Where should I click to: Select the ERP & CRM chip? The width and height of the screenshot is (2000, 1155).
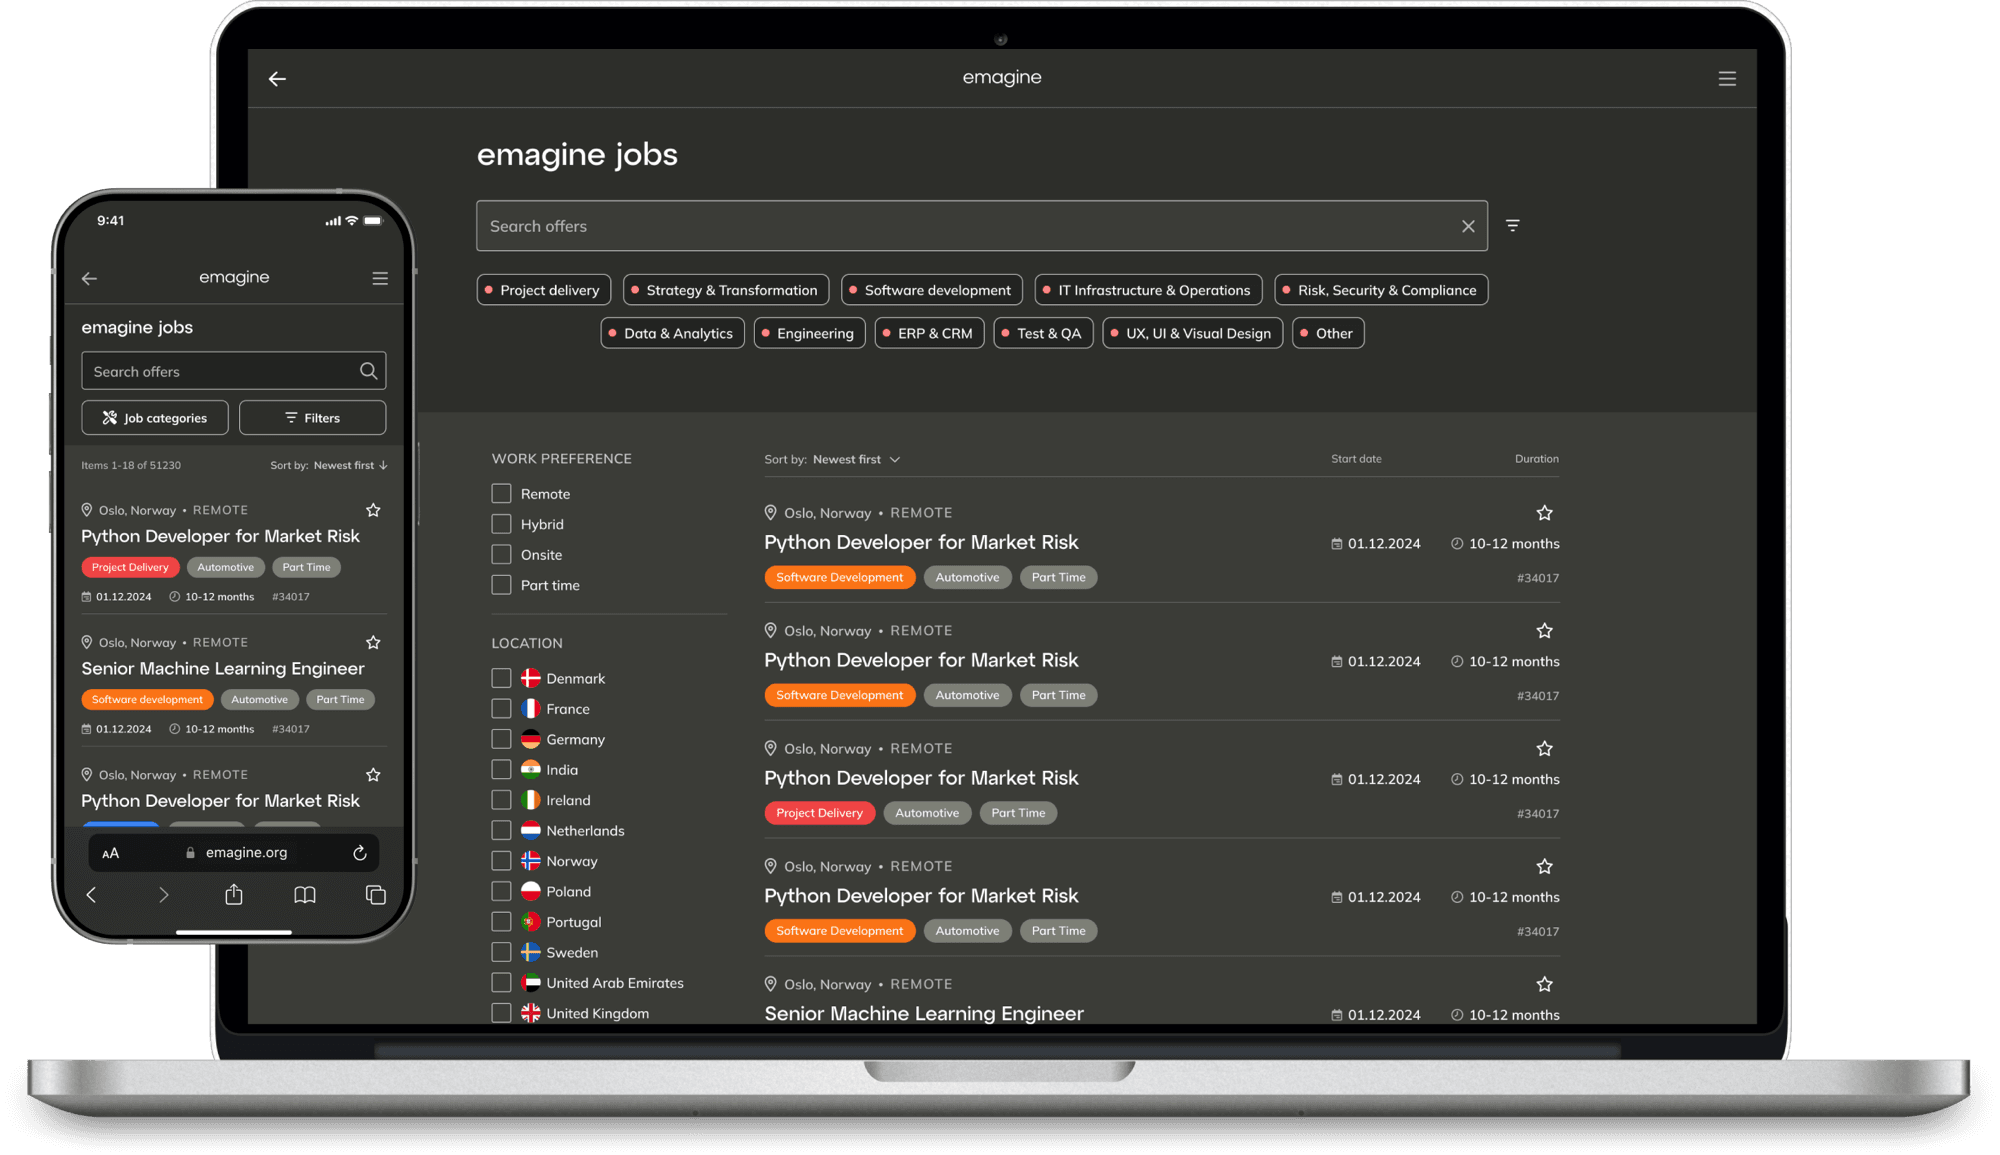tap(929, 333)
